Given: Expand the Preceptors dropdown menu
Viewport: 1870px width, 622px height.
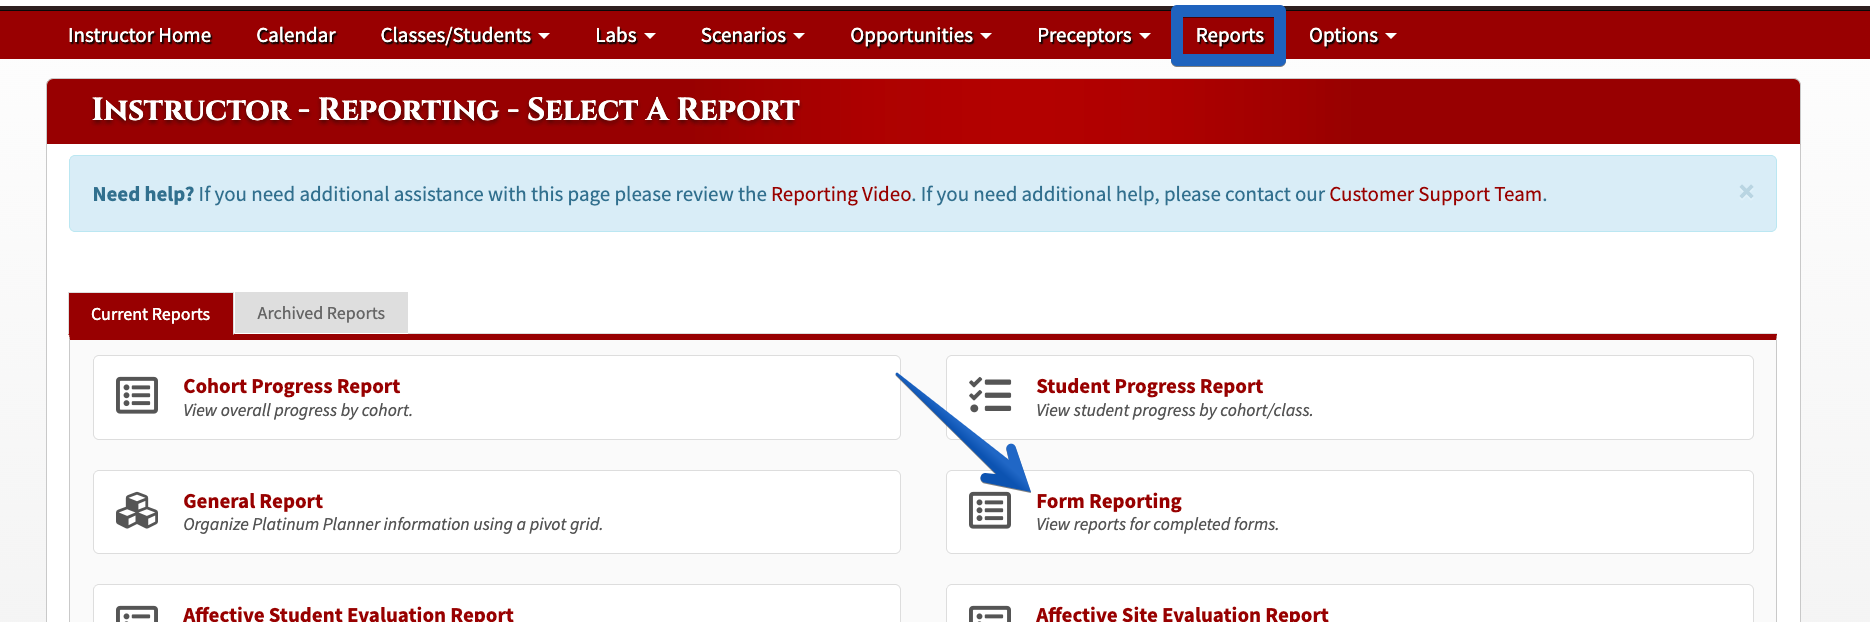Looking at the screenshot, I should click(1094, 35).
